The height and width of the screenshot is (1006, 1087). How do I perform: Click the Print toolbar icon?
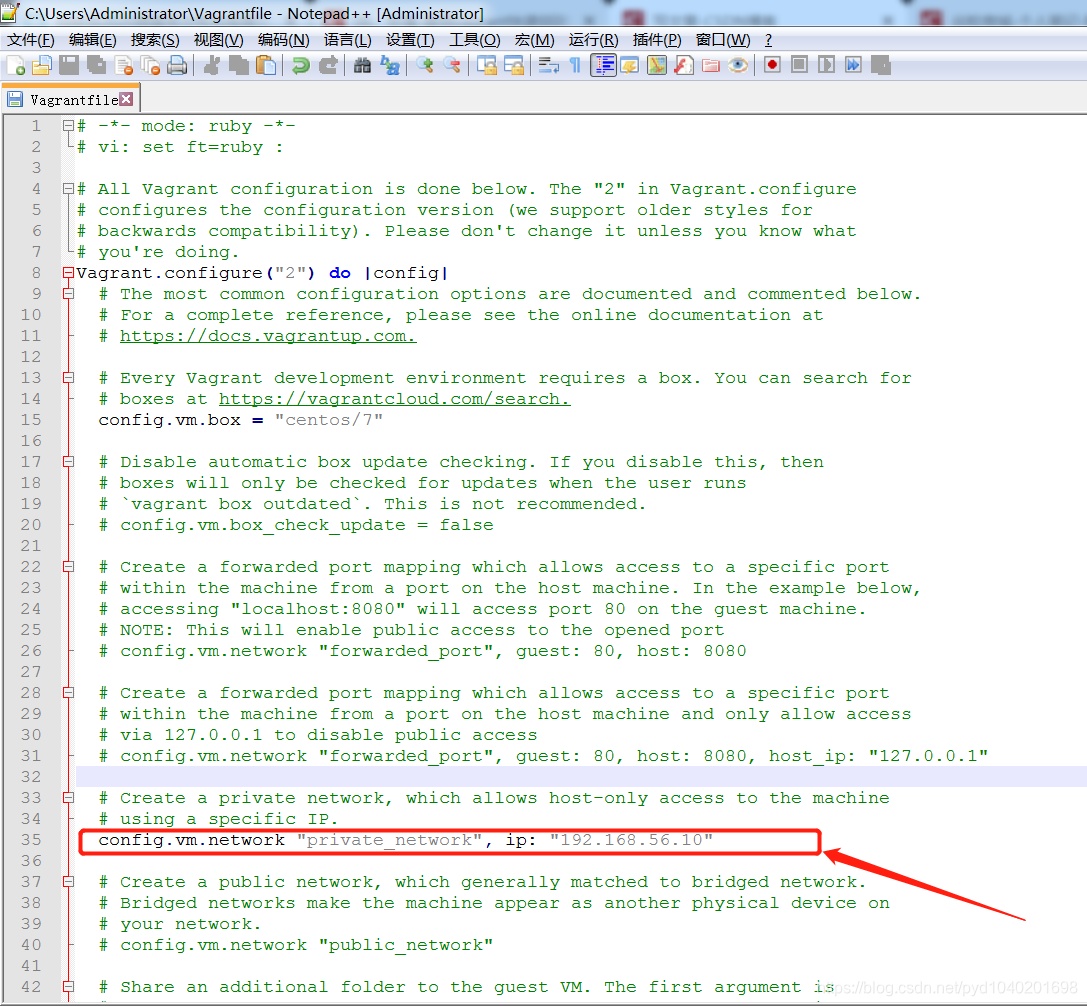(177, 65)
